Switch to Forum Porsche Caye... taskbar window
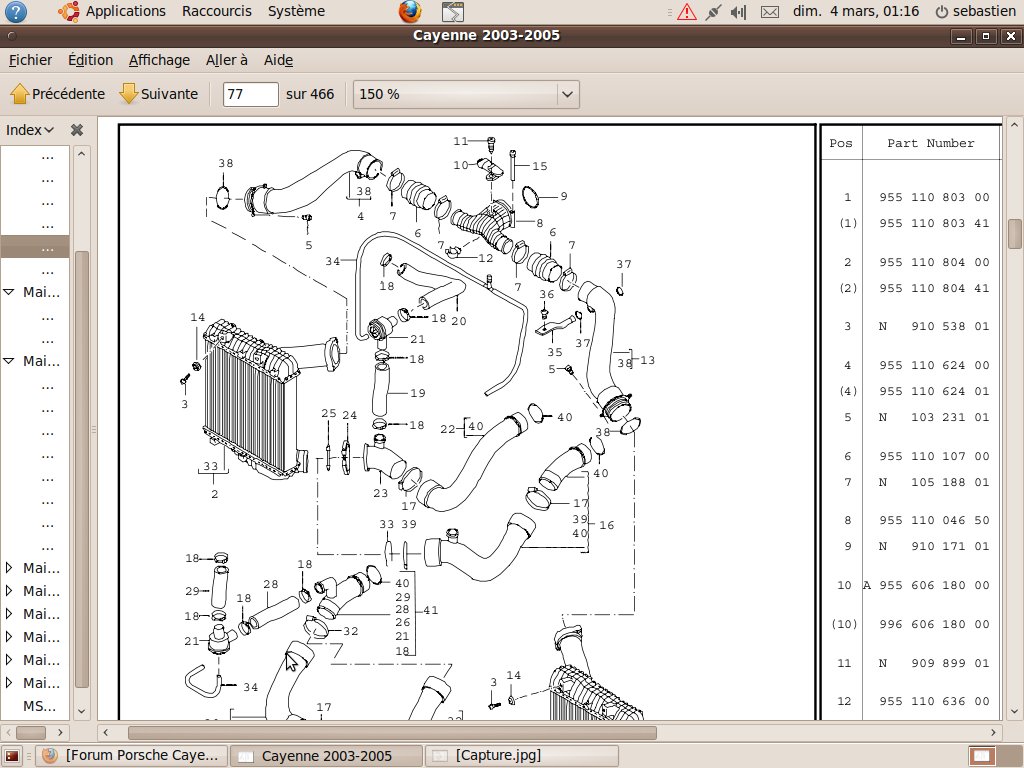 [131, 756]
